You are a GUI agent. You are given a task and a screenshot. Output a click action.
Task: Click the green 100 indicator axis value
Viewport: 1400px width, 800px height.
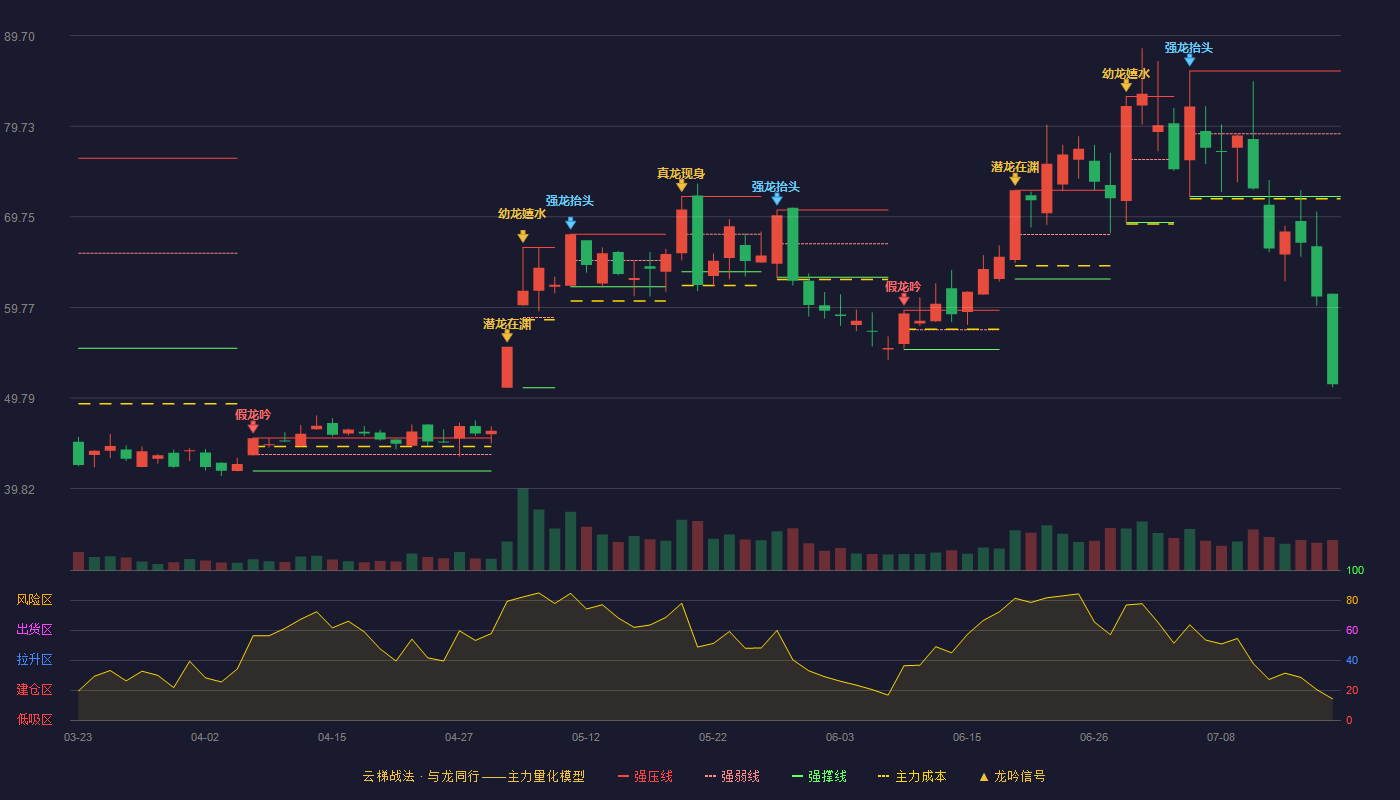(x=1355, y=571)
